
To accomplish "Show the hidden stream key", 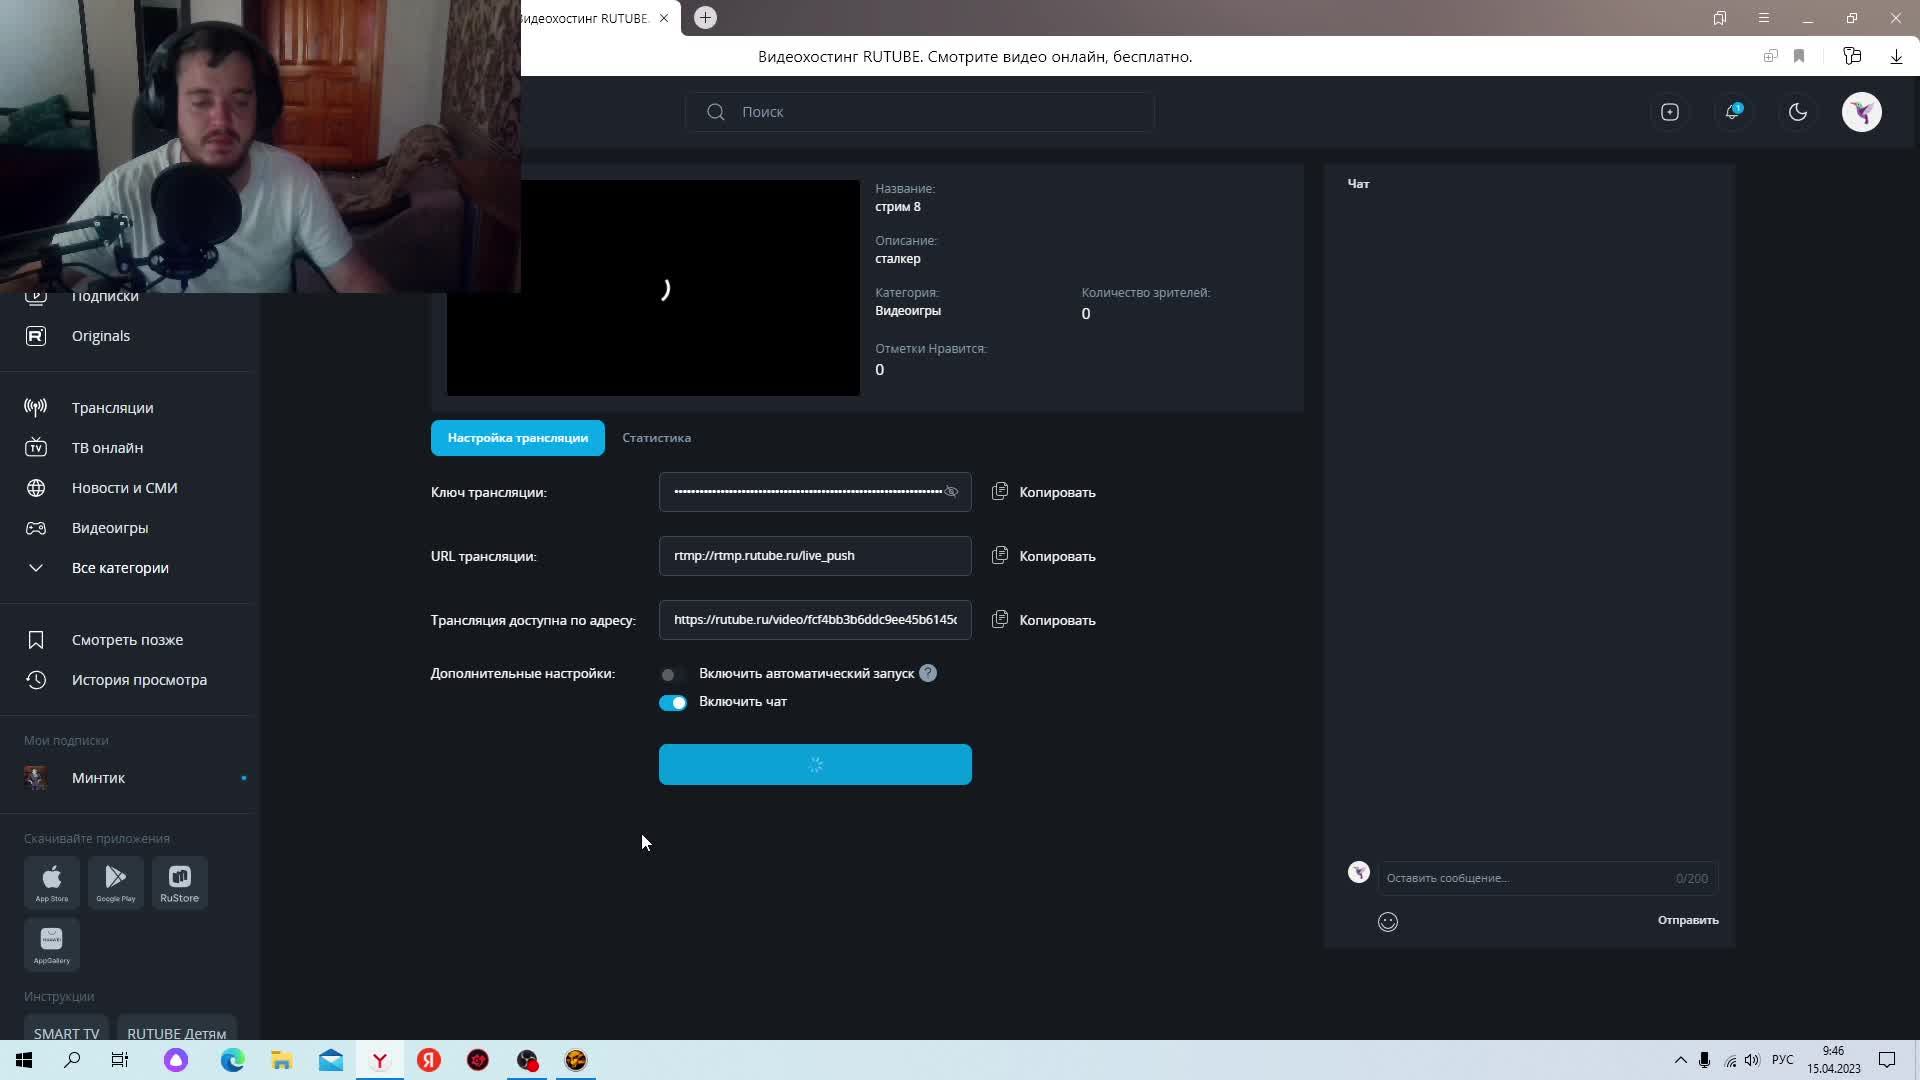I will pyautogui.click(x=951, y=492).
